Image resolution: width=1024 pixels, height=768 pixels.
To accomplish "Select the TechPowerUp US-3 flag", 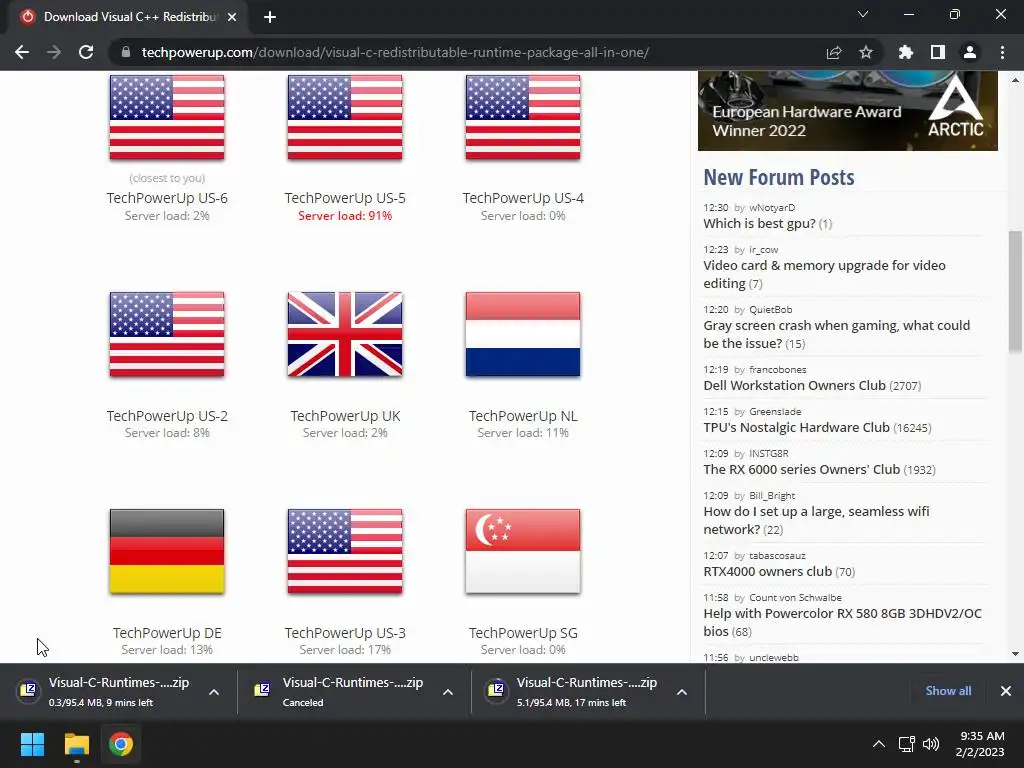I will (x=345, y=552).
